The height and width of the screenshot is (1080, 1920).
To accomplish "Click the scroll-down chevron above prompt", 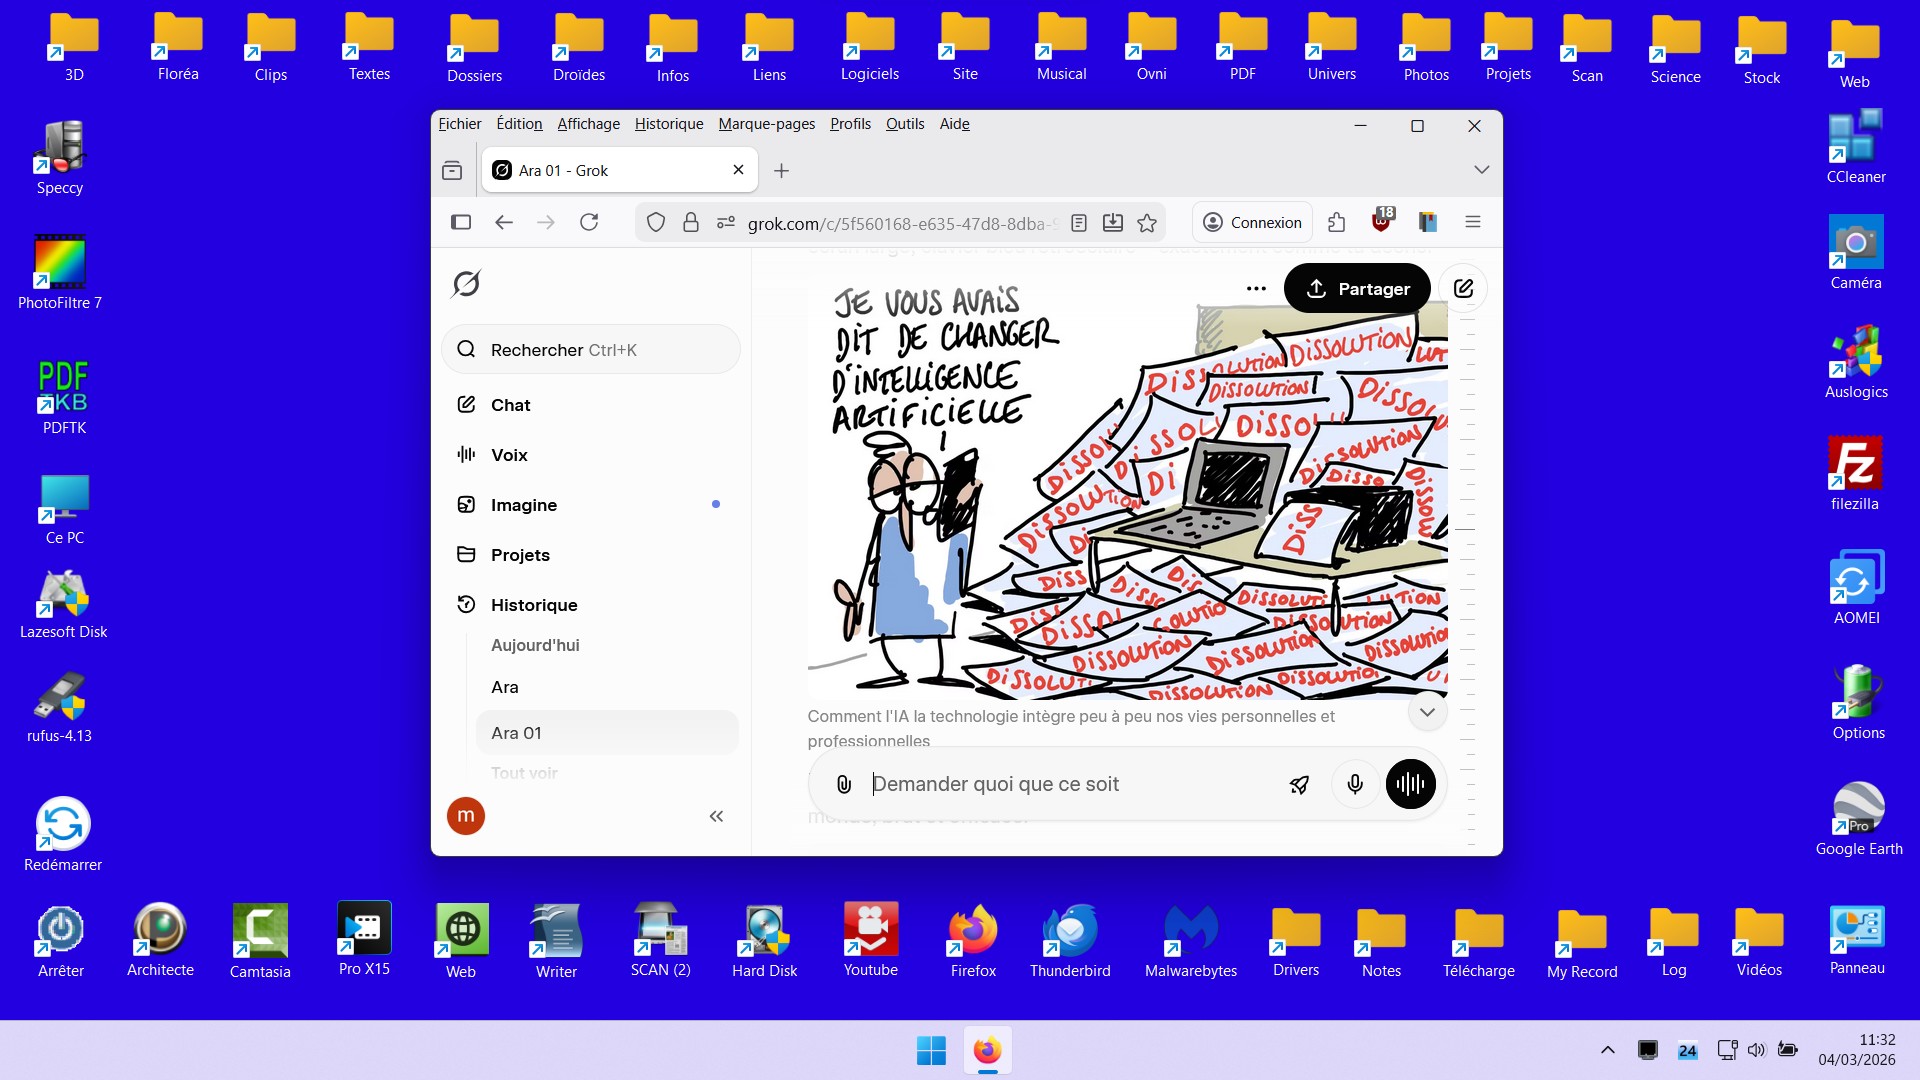I will 1427,712.
